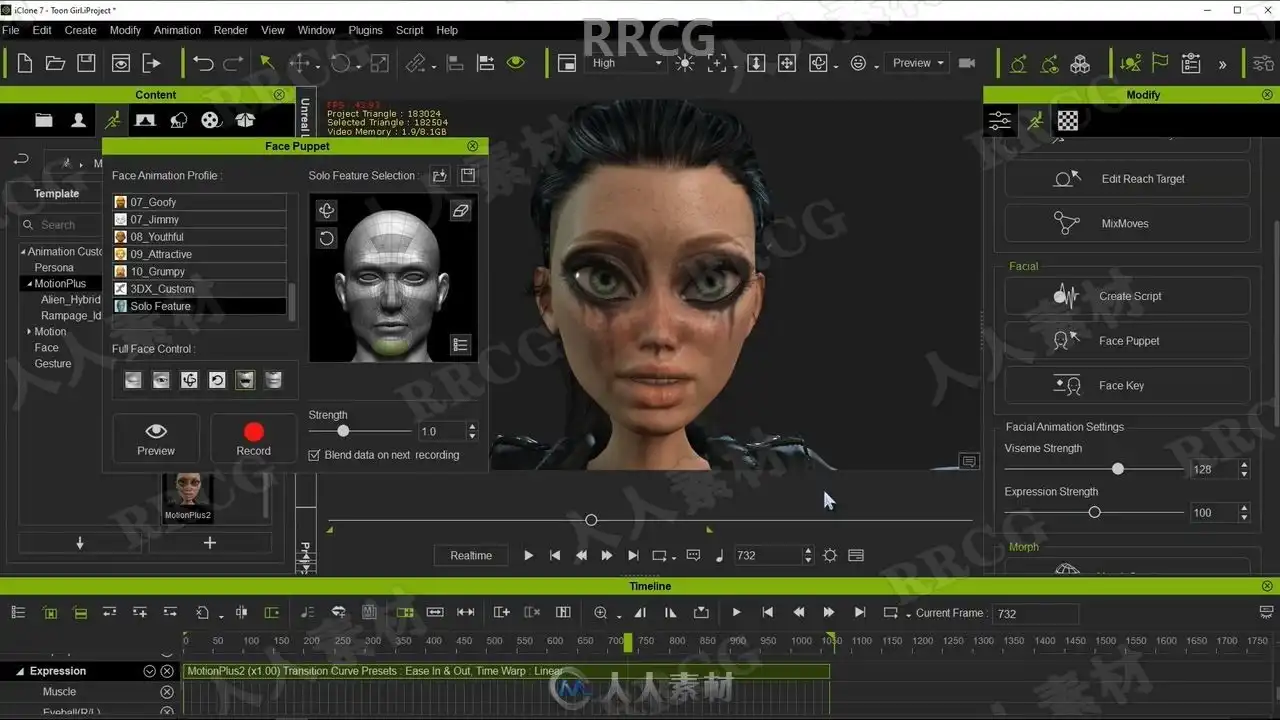Toggle the Expression track visibility circle
This screenshot has height=720, width=1280.
(x=149, y=671)
